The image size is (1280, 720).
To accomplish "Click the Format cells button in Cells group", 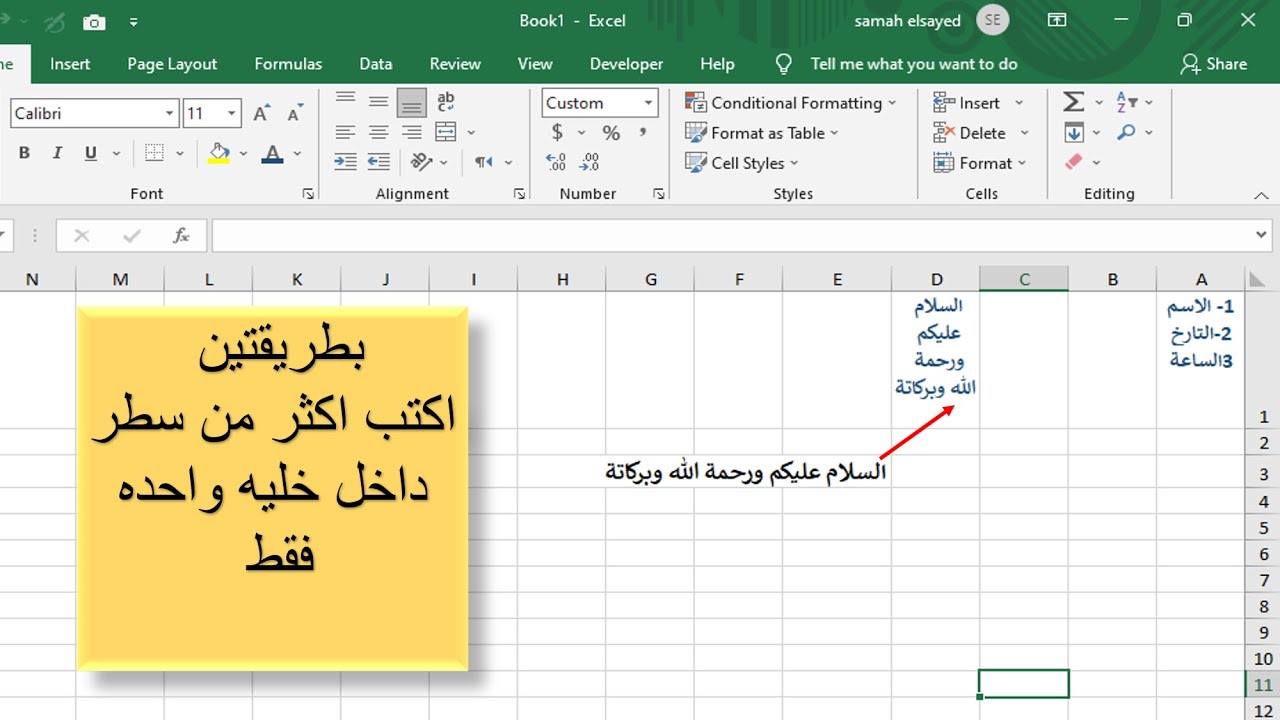I will coord(981,163).
